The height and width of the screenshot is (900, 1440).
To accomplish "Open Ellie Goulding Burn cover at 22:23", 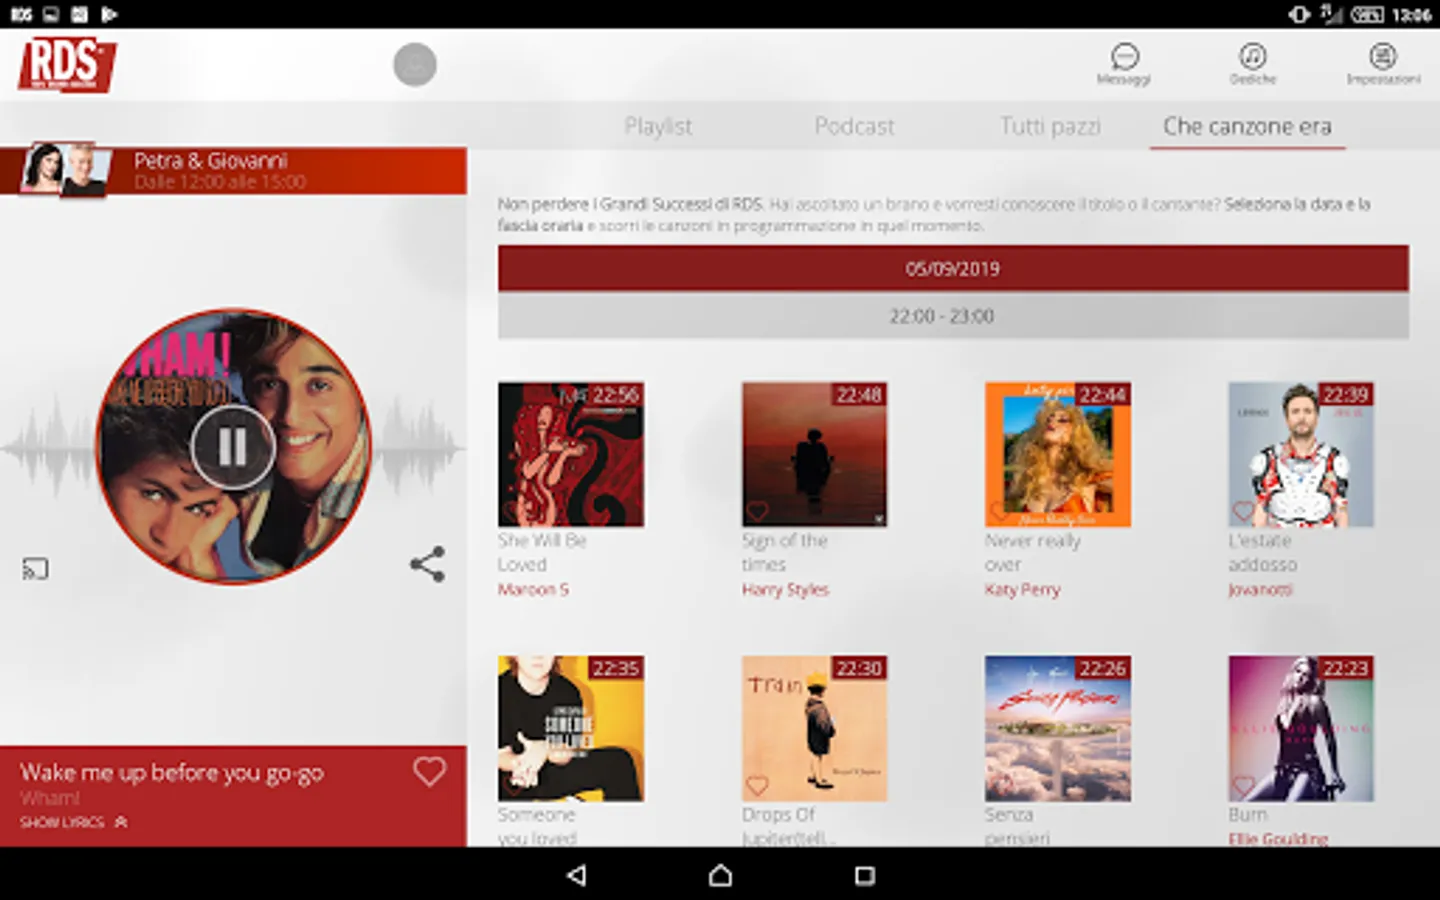I will (x=1301, y=728).
